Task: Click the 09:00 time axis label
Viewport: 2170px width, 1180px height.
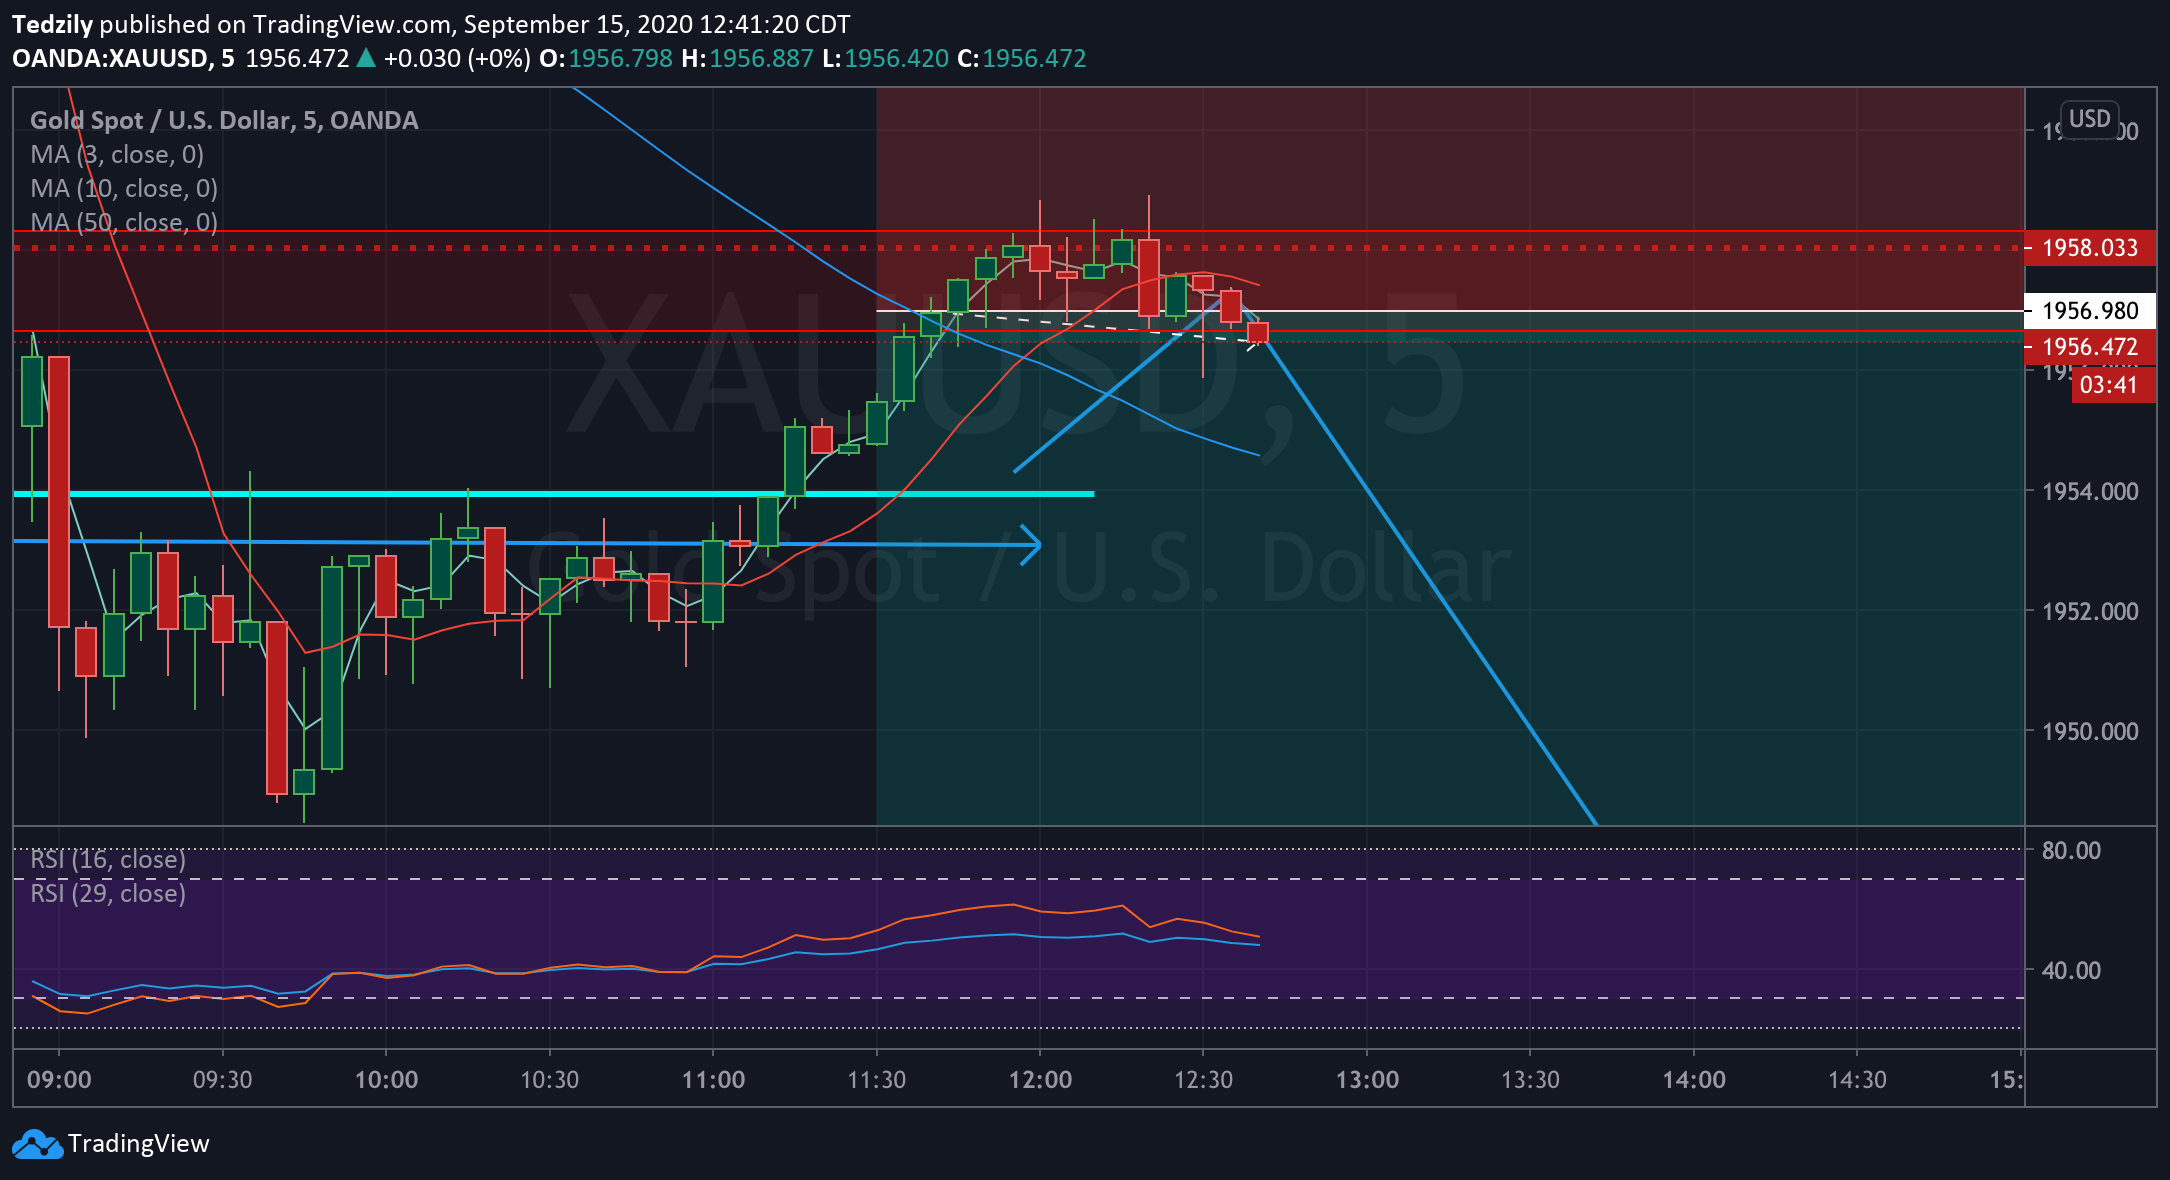Action: (x=59, y=1080)
